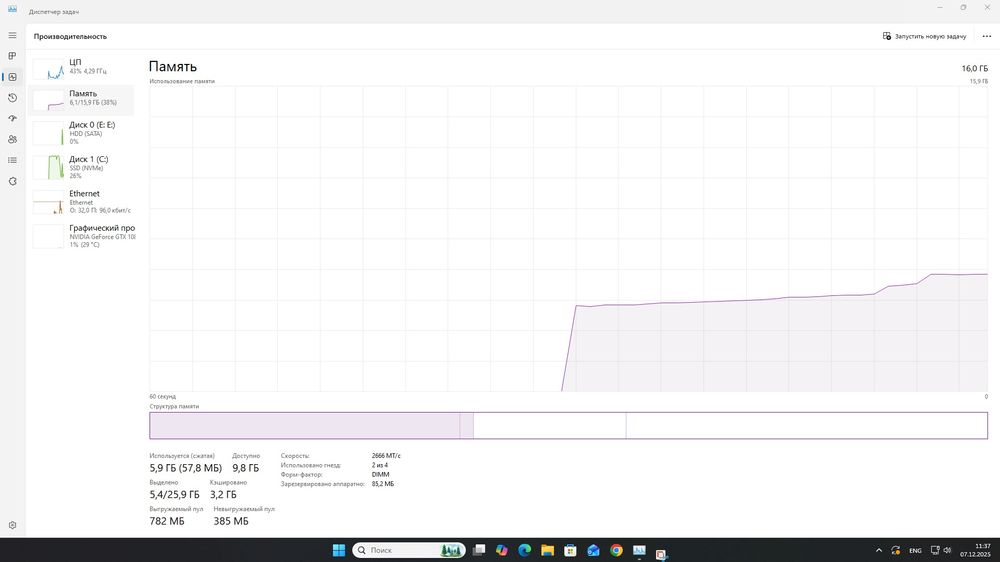Select the Ethernet performance item

tap(82, 202)
